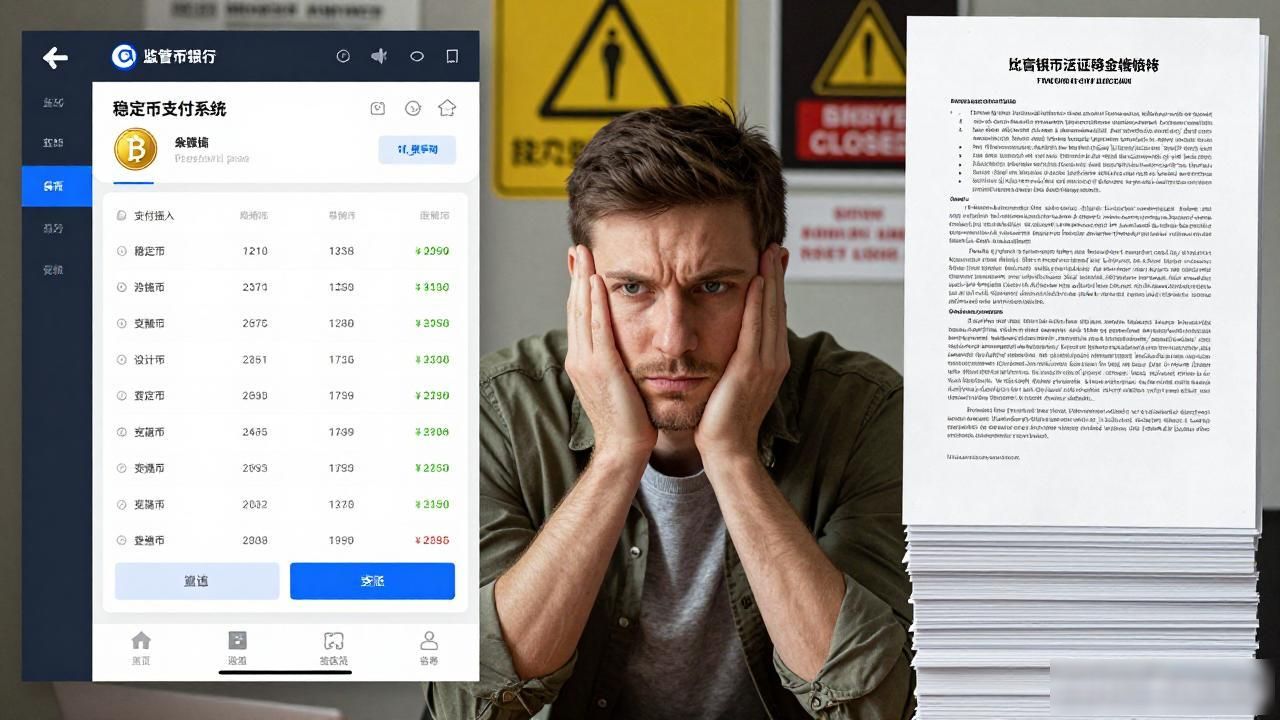Open the house icon in the white header

[447, 107]
